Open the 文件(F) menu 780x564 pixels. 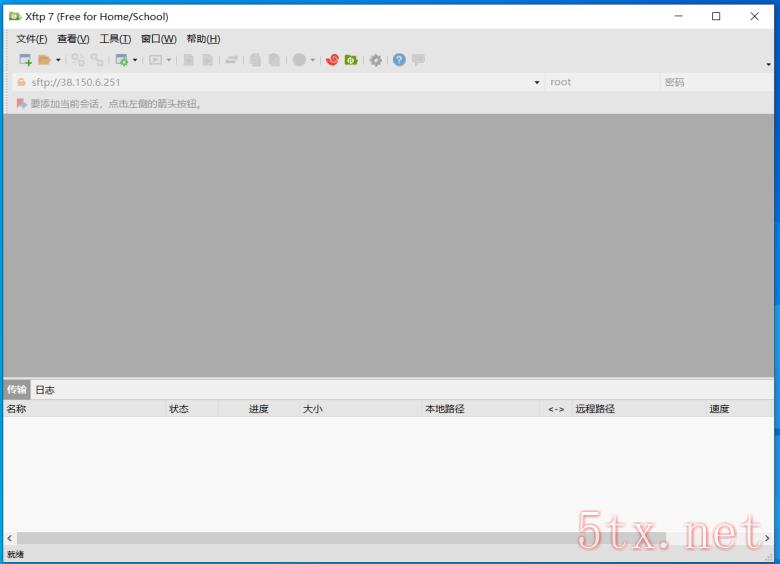(31, 39)
